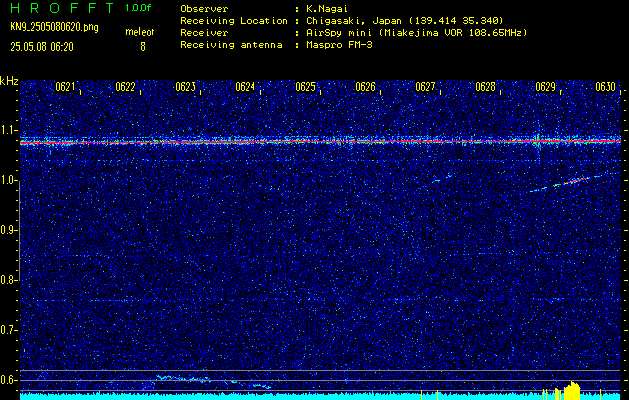
Task: Click the meteor count value 8
Action: click(x=143, y=47)
